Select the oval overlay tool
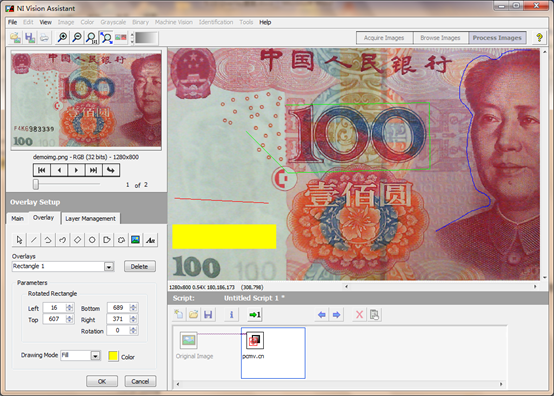Image resolution: width=554 pixels, height=396 pixels. [x=92, y=240]
